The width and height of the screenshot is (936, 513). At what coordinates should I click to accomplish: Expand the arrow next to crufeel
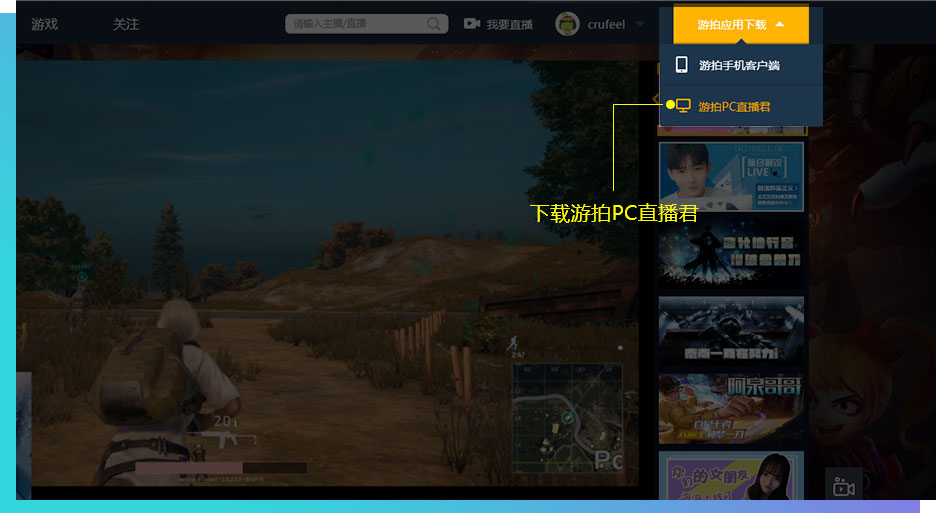[640, 24]
